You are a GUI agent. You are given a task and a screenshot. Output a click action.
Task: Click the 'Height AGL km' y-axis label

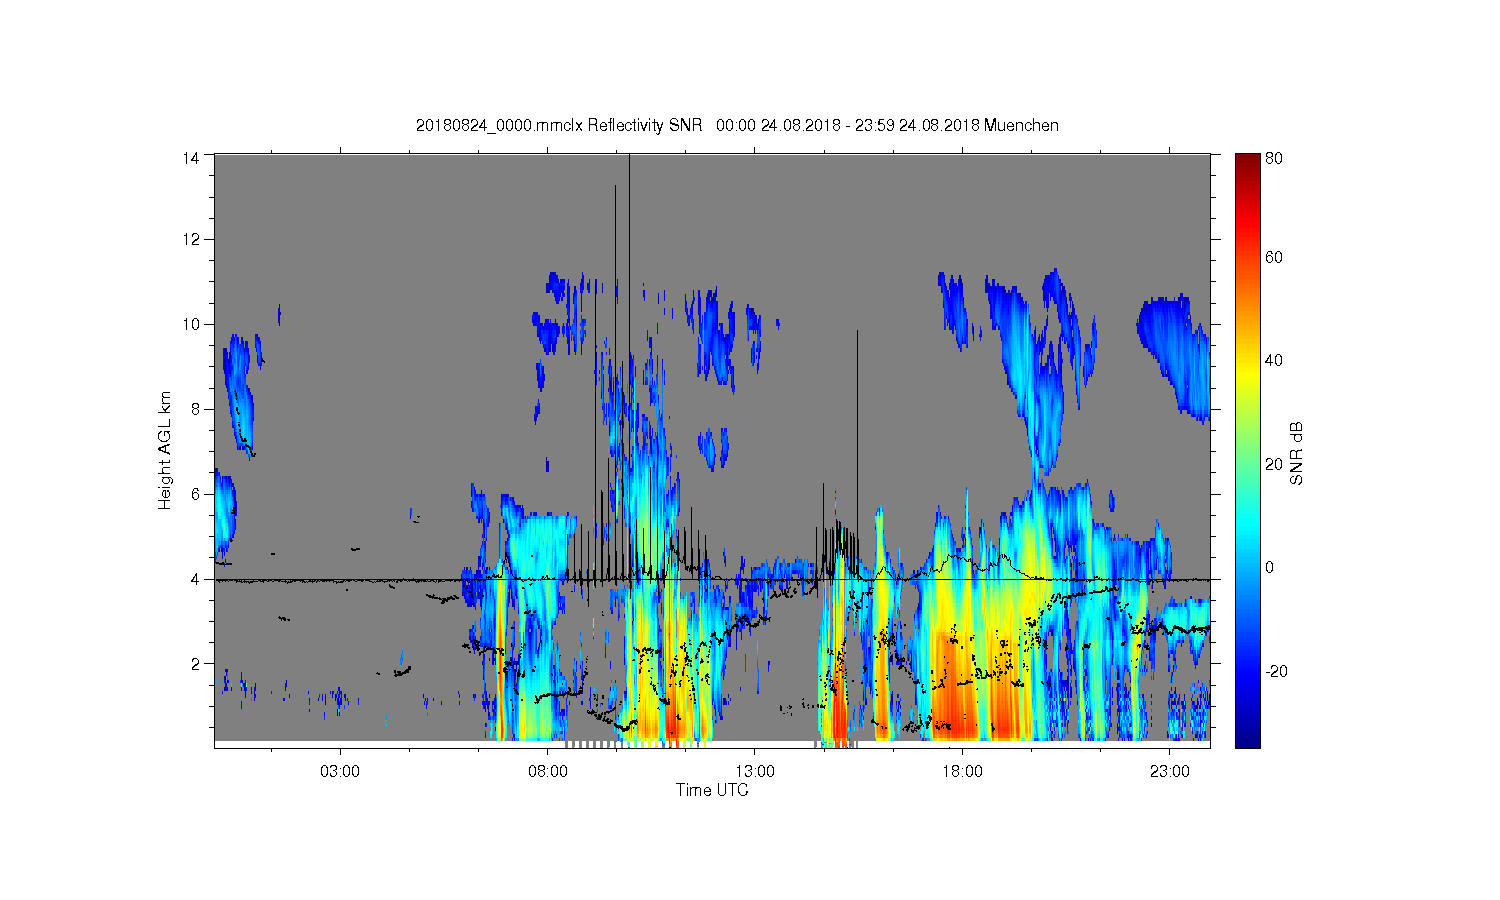(x=165, y=450)
